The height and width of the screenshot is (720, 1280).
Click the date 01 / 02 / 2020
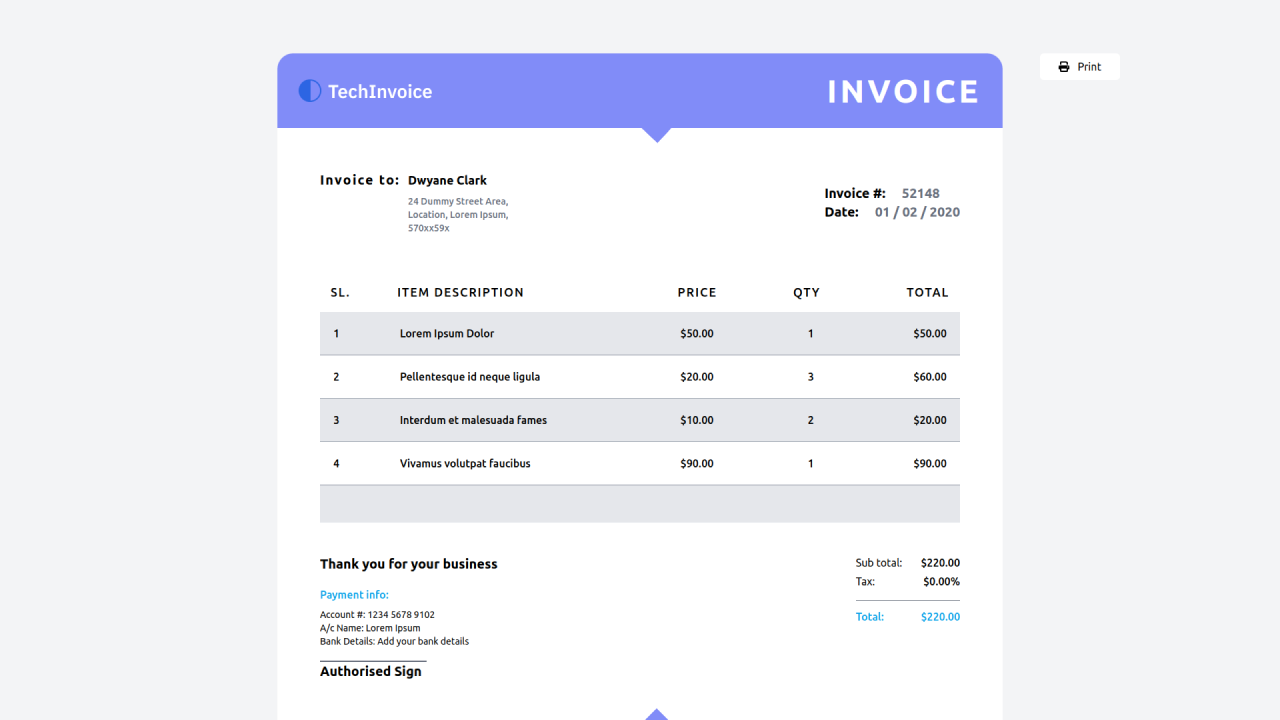point(917,212)
